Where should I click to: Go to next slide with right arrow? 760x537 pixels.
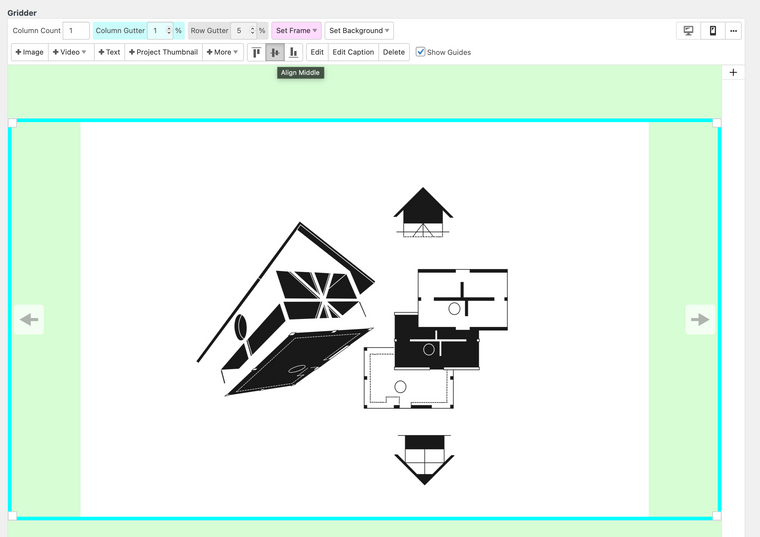[x=700, y=320]
